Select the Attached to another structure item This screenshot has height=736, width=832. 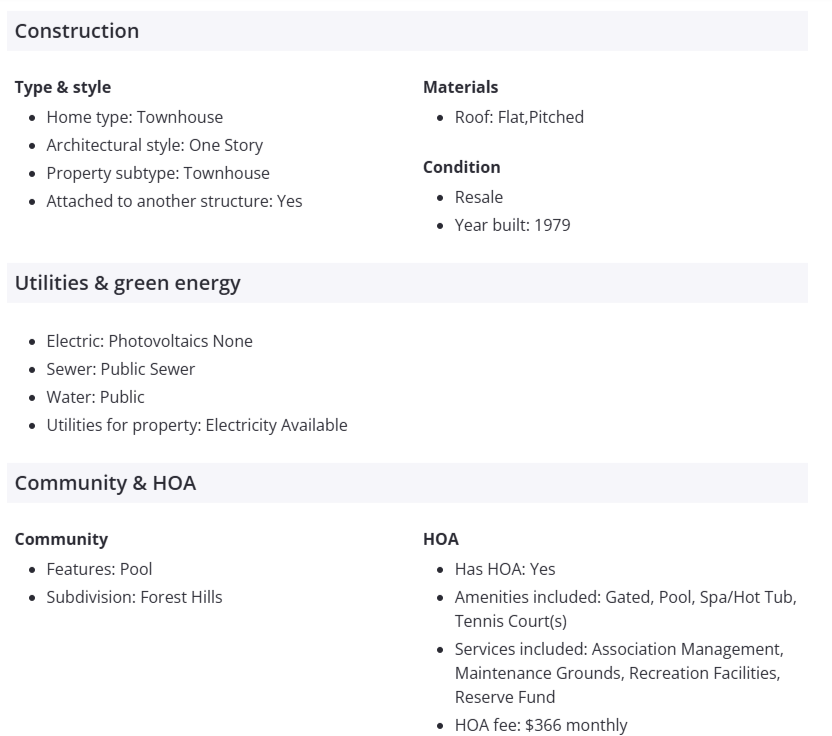(174, 201)
